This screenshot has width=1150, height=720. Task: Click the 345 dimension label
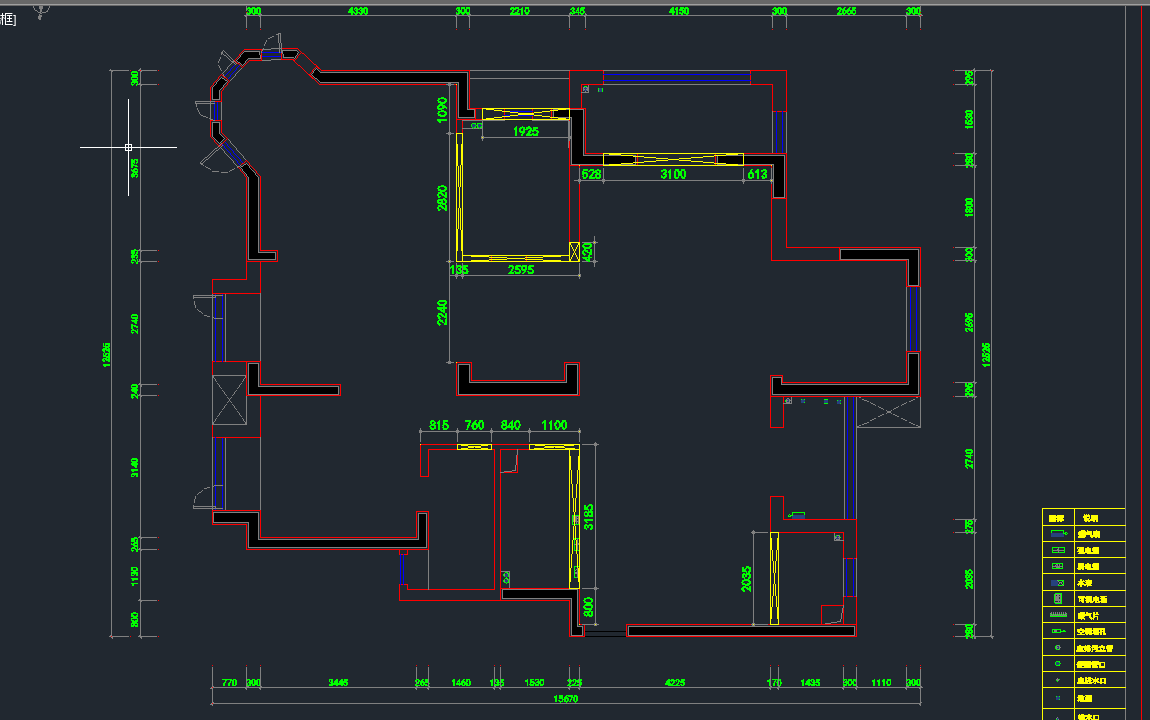[x=577, y=11]
